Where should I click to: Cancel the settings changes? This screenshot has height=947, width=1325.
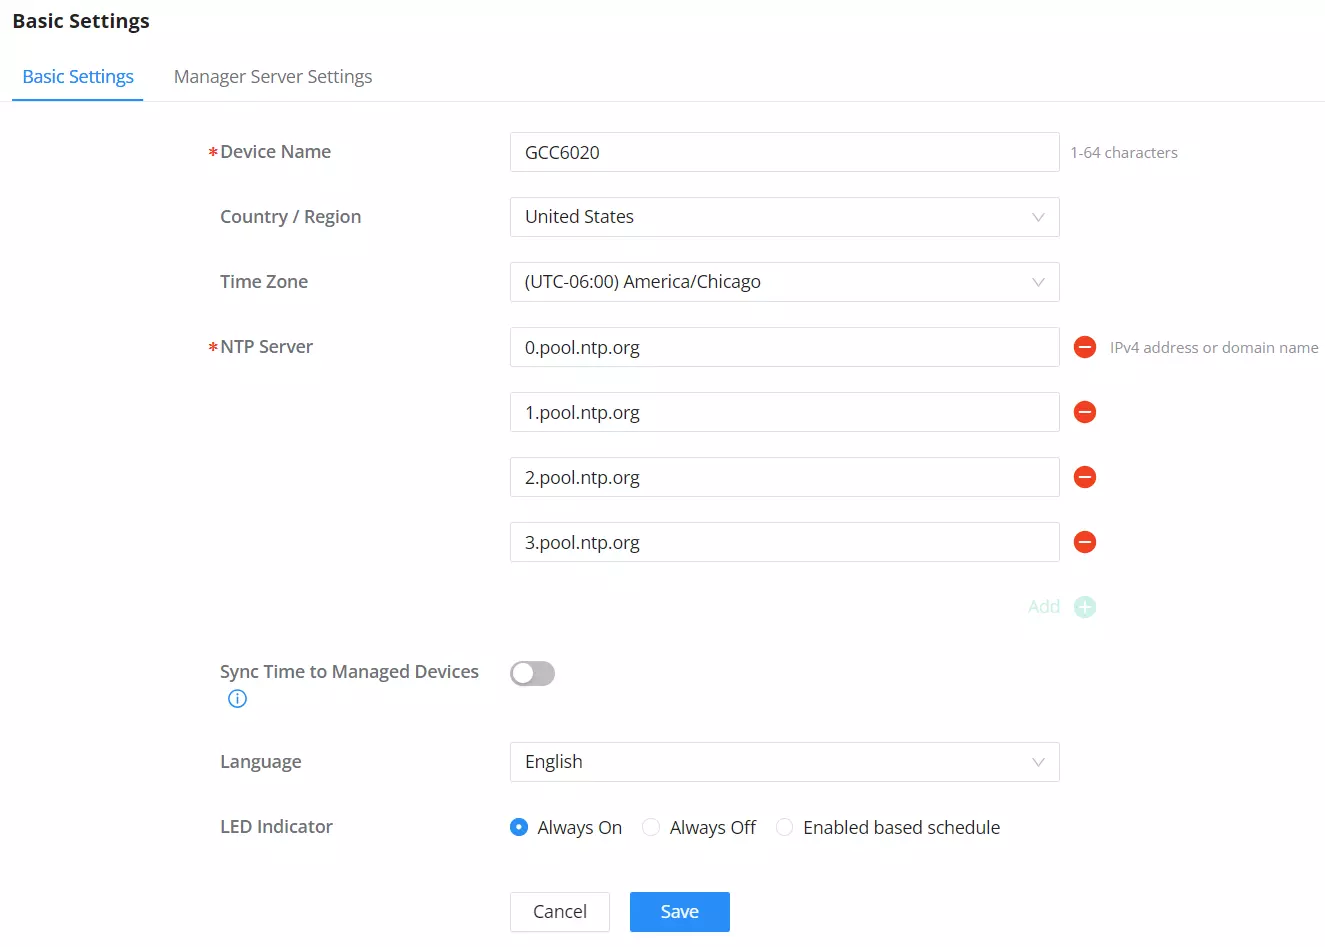point(560,912)
